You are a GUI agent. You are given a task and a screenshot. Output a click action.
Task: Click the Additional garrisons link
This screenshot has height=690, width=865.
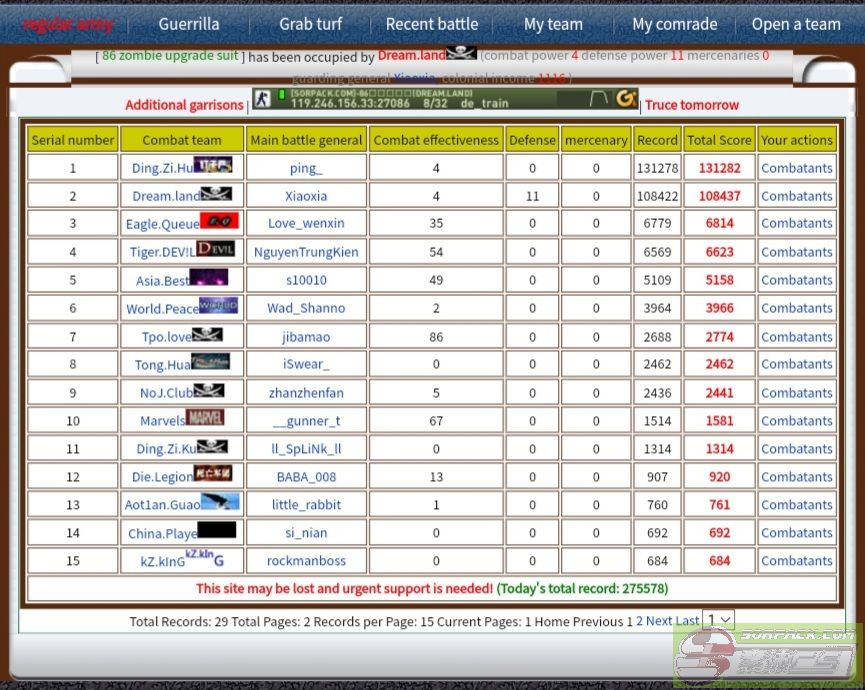184,105
